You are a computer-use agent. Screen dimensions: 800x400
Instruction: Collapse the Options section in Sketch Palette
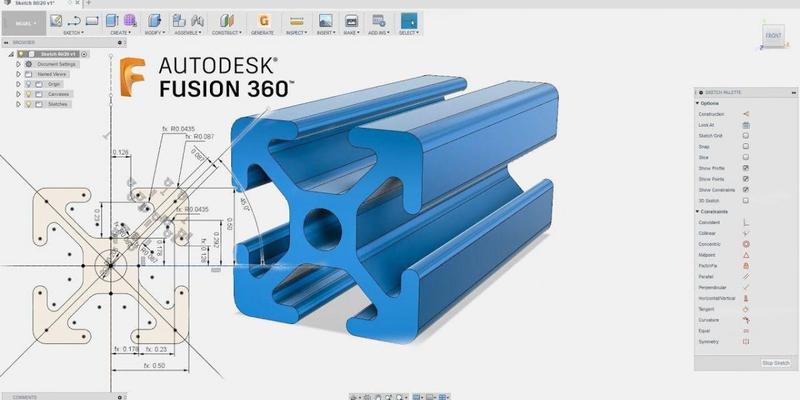[x=697, y=103]
